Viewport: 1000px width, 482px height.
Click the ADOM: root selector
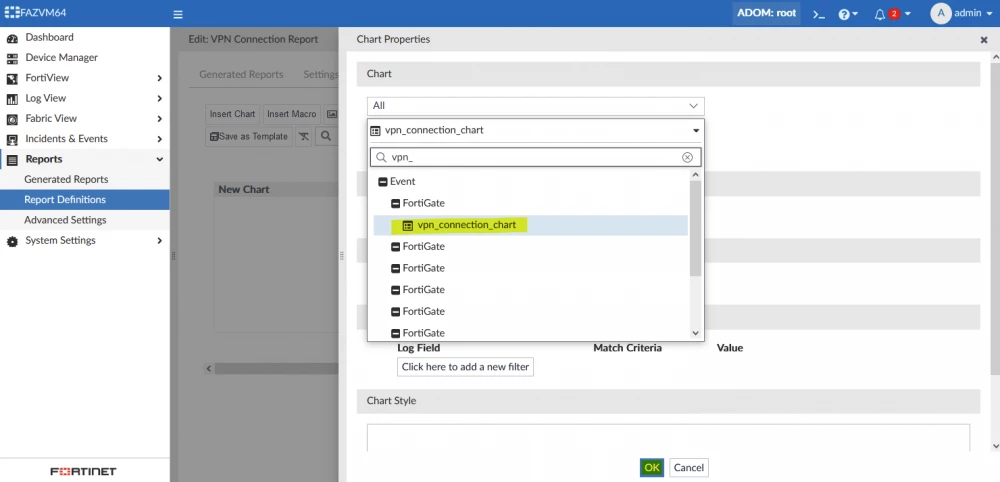click(x=767, y=13)
